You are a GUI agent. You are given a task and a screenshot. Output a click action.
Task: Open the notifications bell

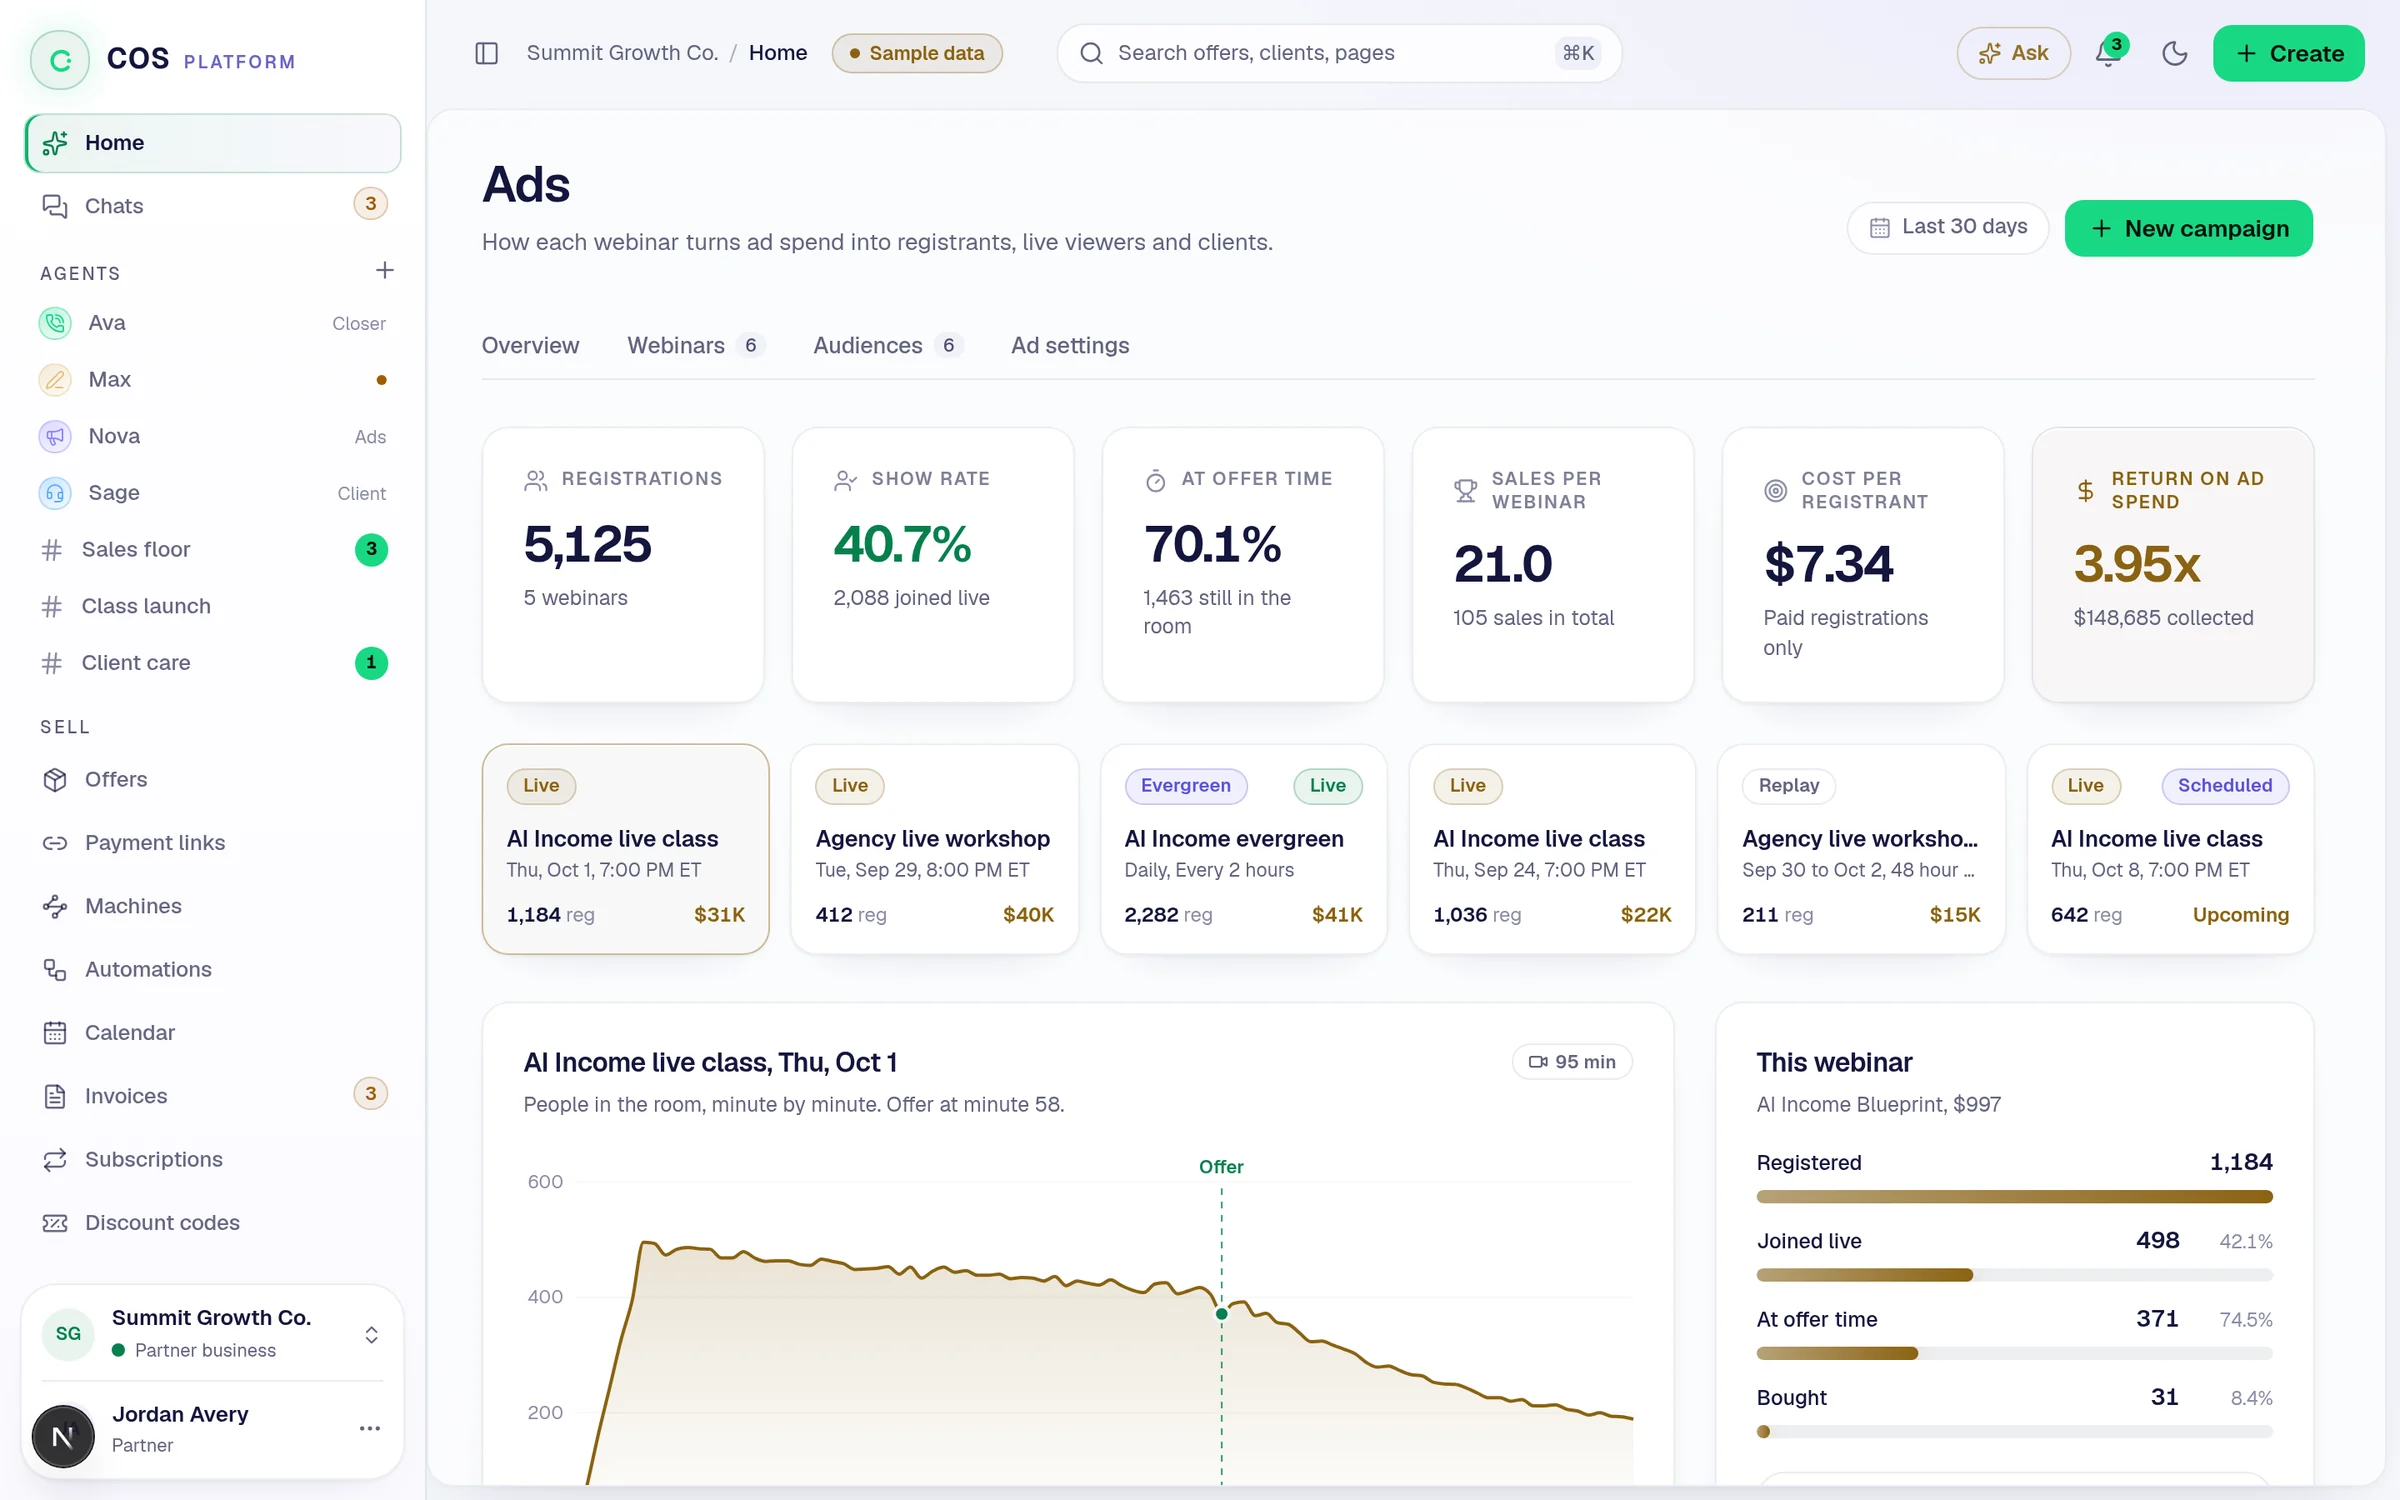[x=2109, y=53]
